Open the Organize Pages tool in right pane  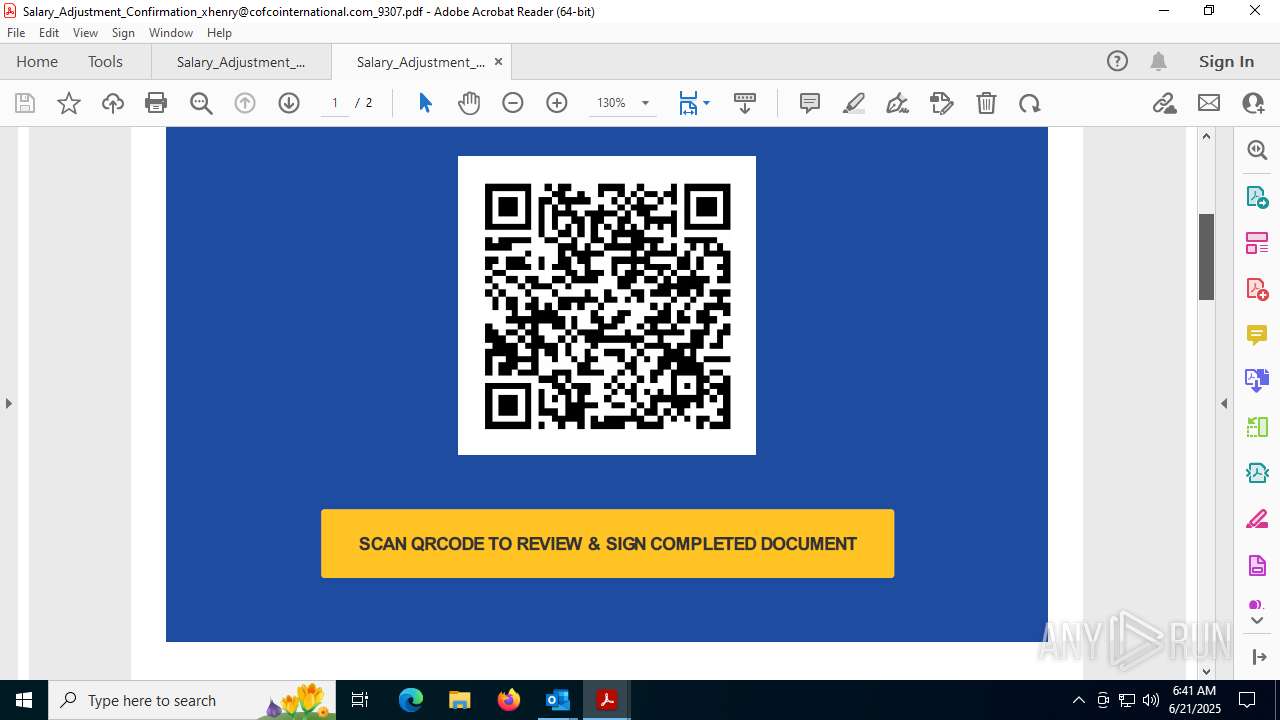pos(1257,242)
